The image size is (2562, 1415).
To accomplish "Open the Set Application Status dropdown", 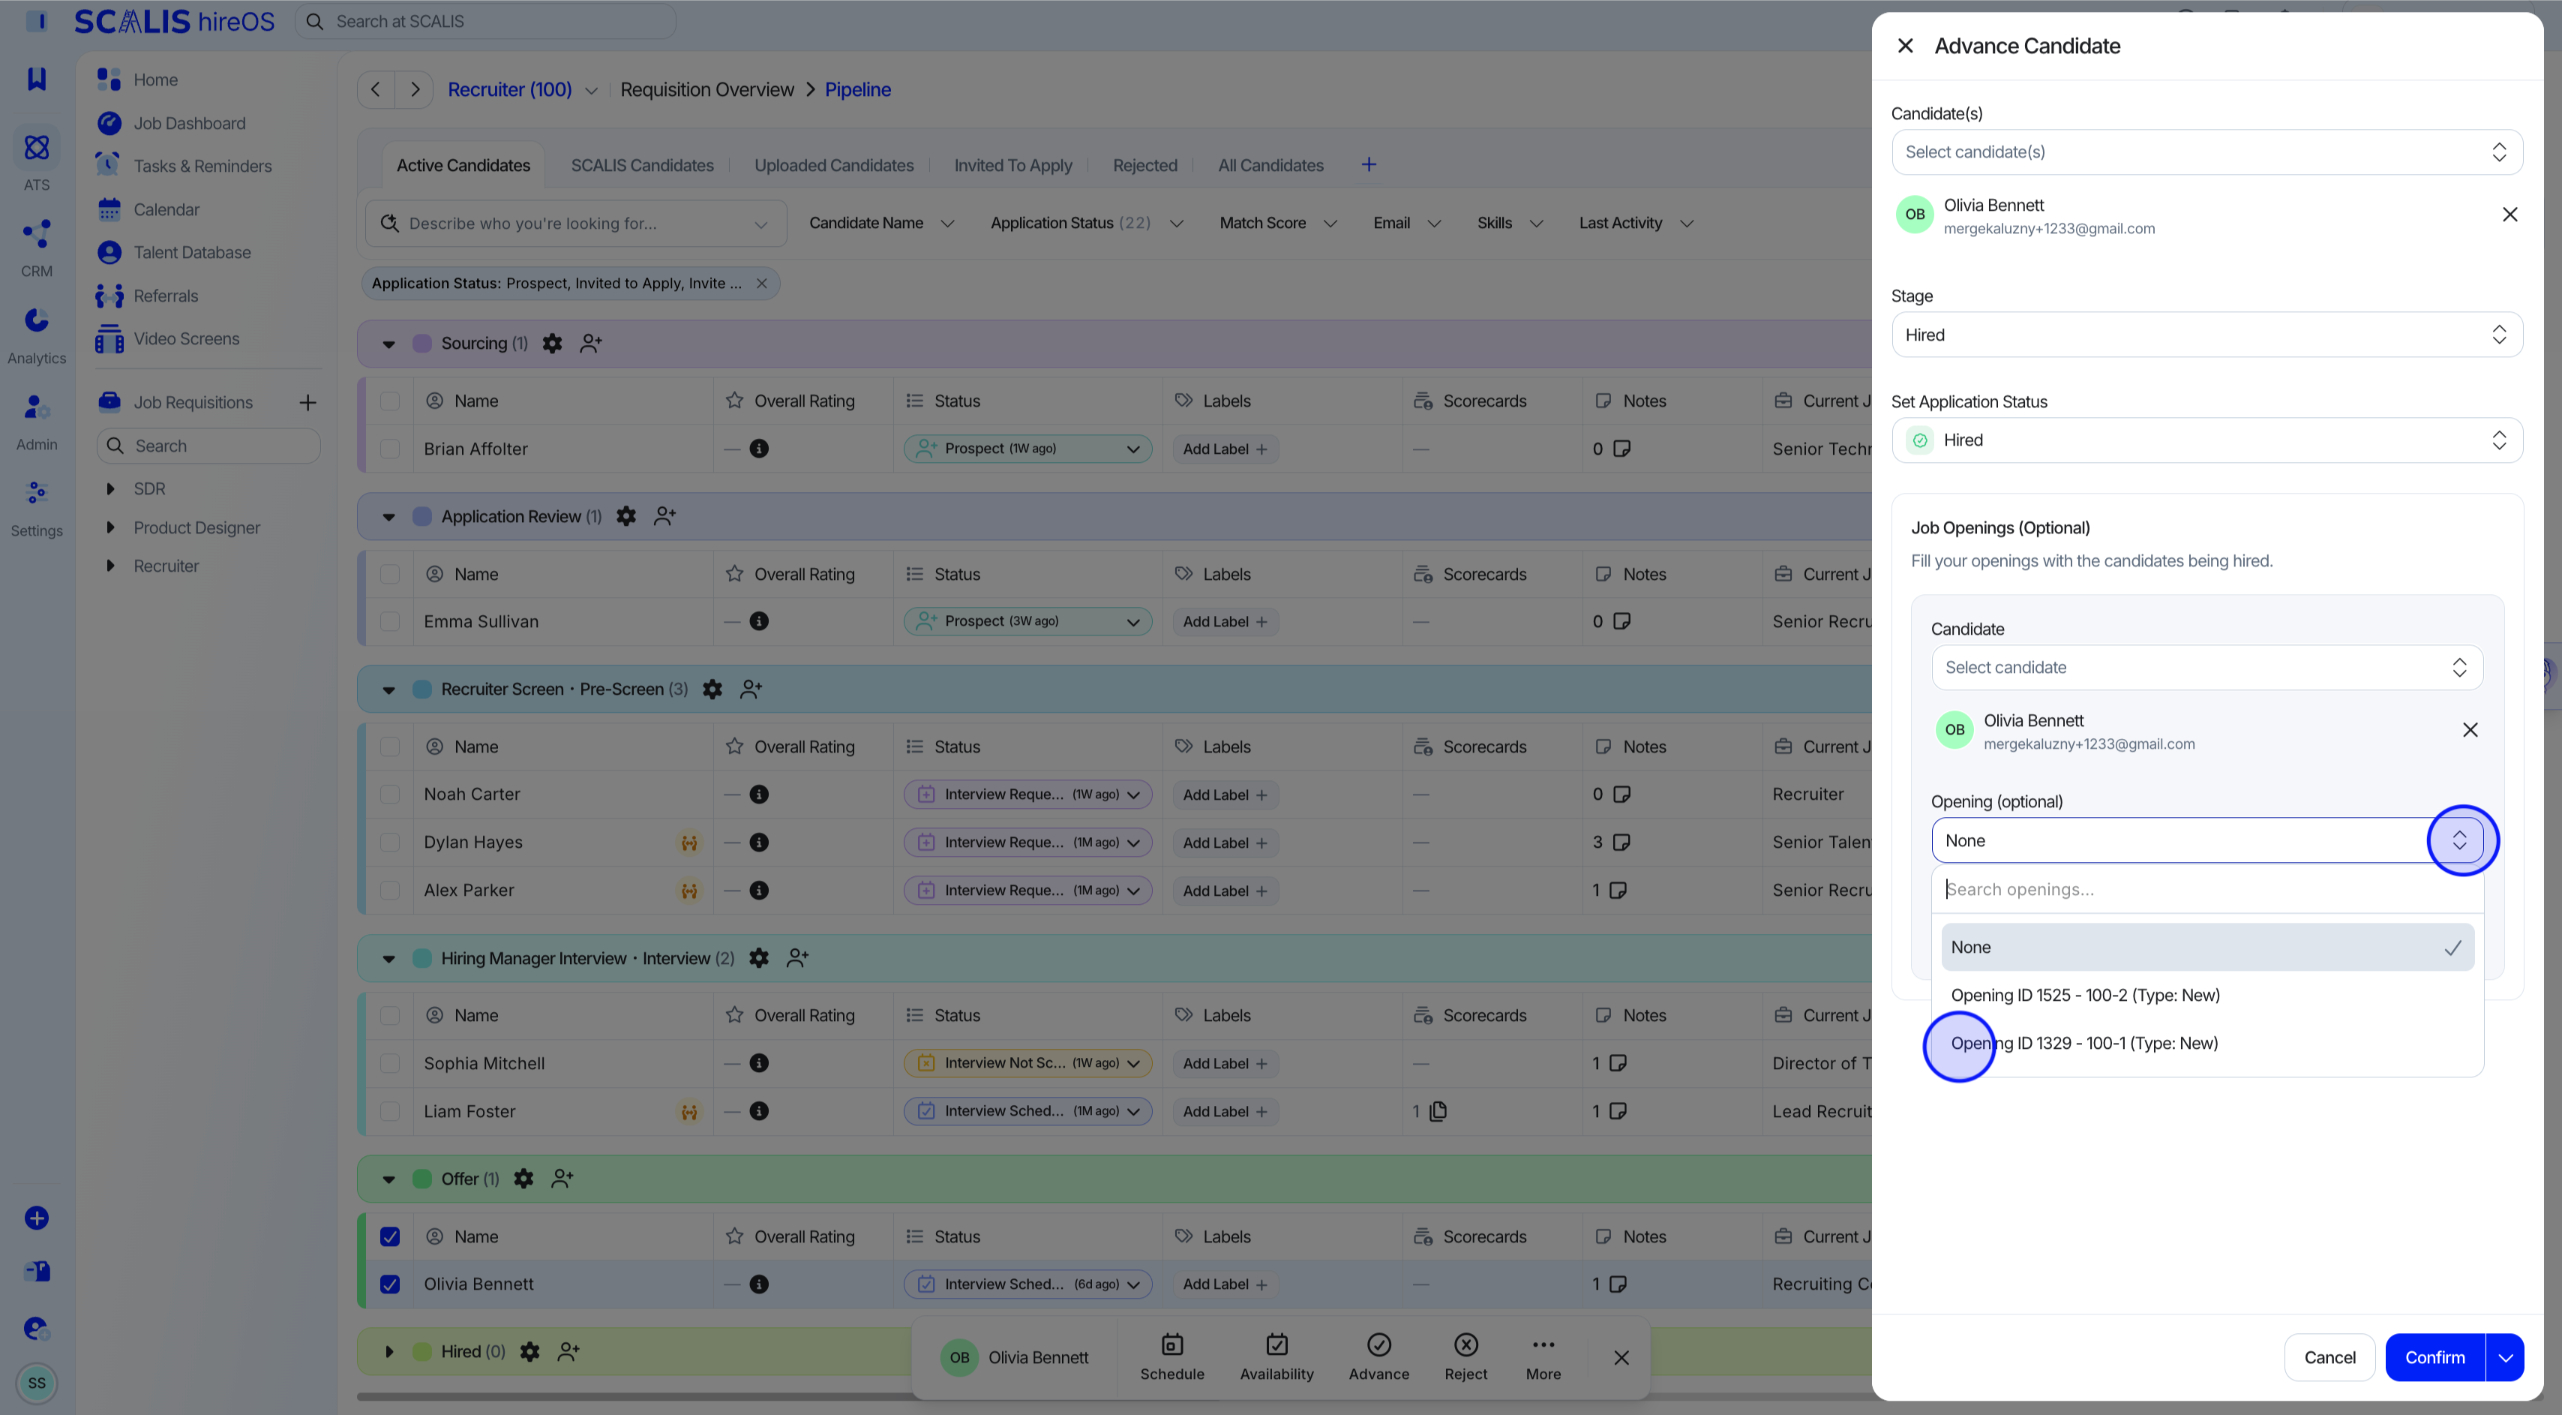I will [2206, 441].
